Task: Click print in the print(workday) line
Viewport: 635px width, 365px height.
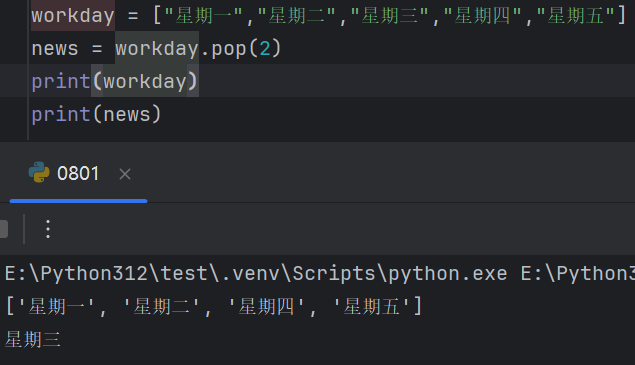Action: point(61,82)
